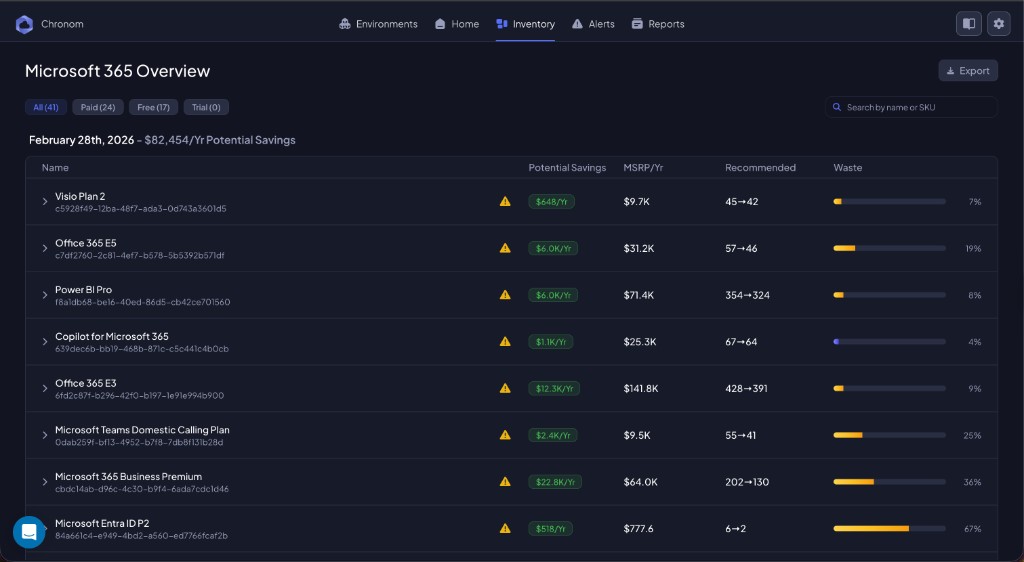Click the $22.8K/Yr savings badge
Screen dimensions: 1024x562
(x=554, y=482)
